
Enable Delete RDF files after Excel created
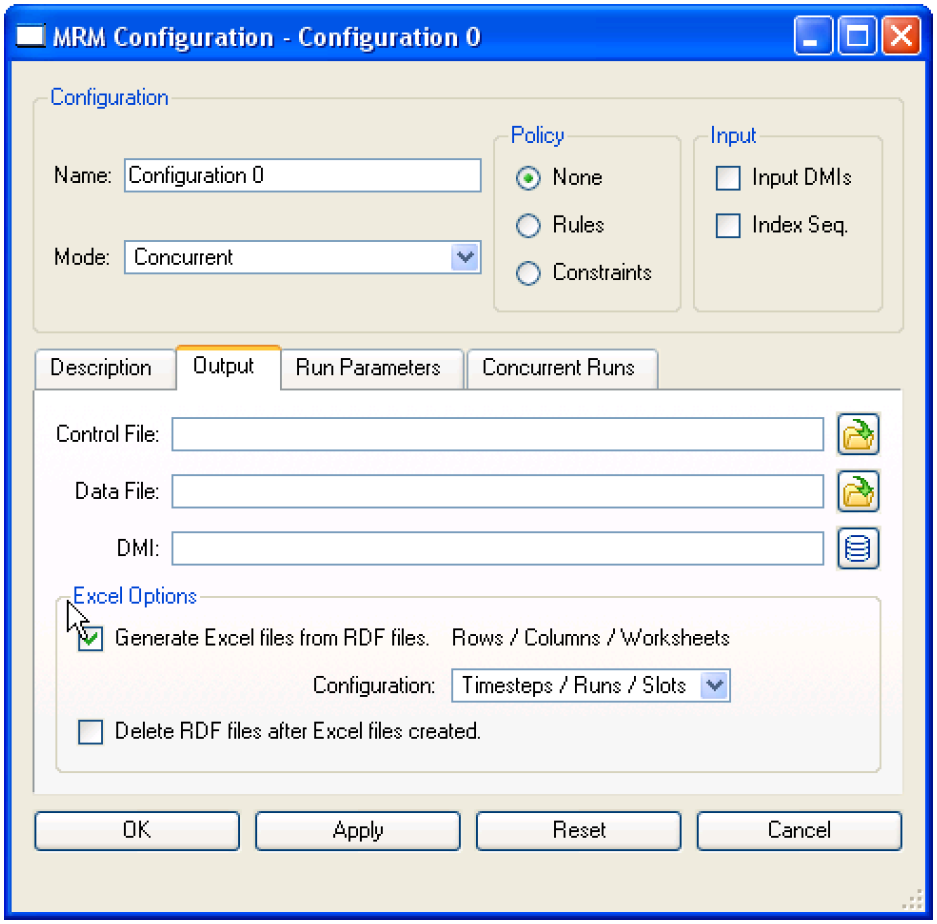[91, 732]
